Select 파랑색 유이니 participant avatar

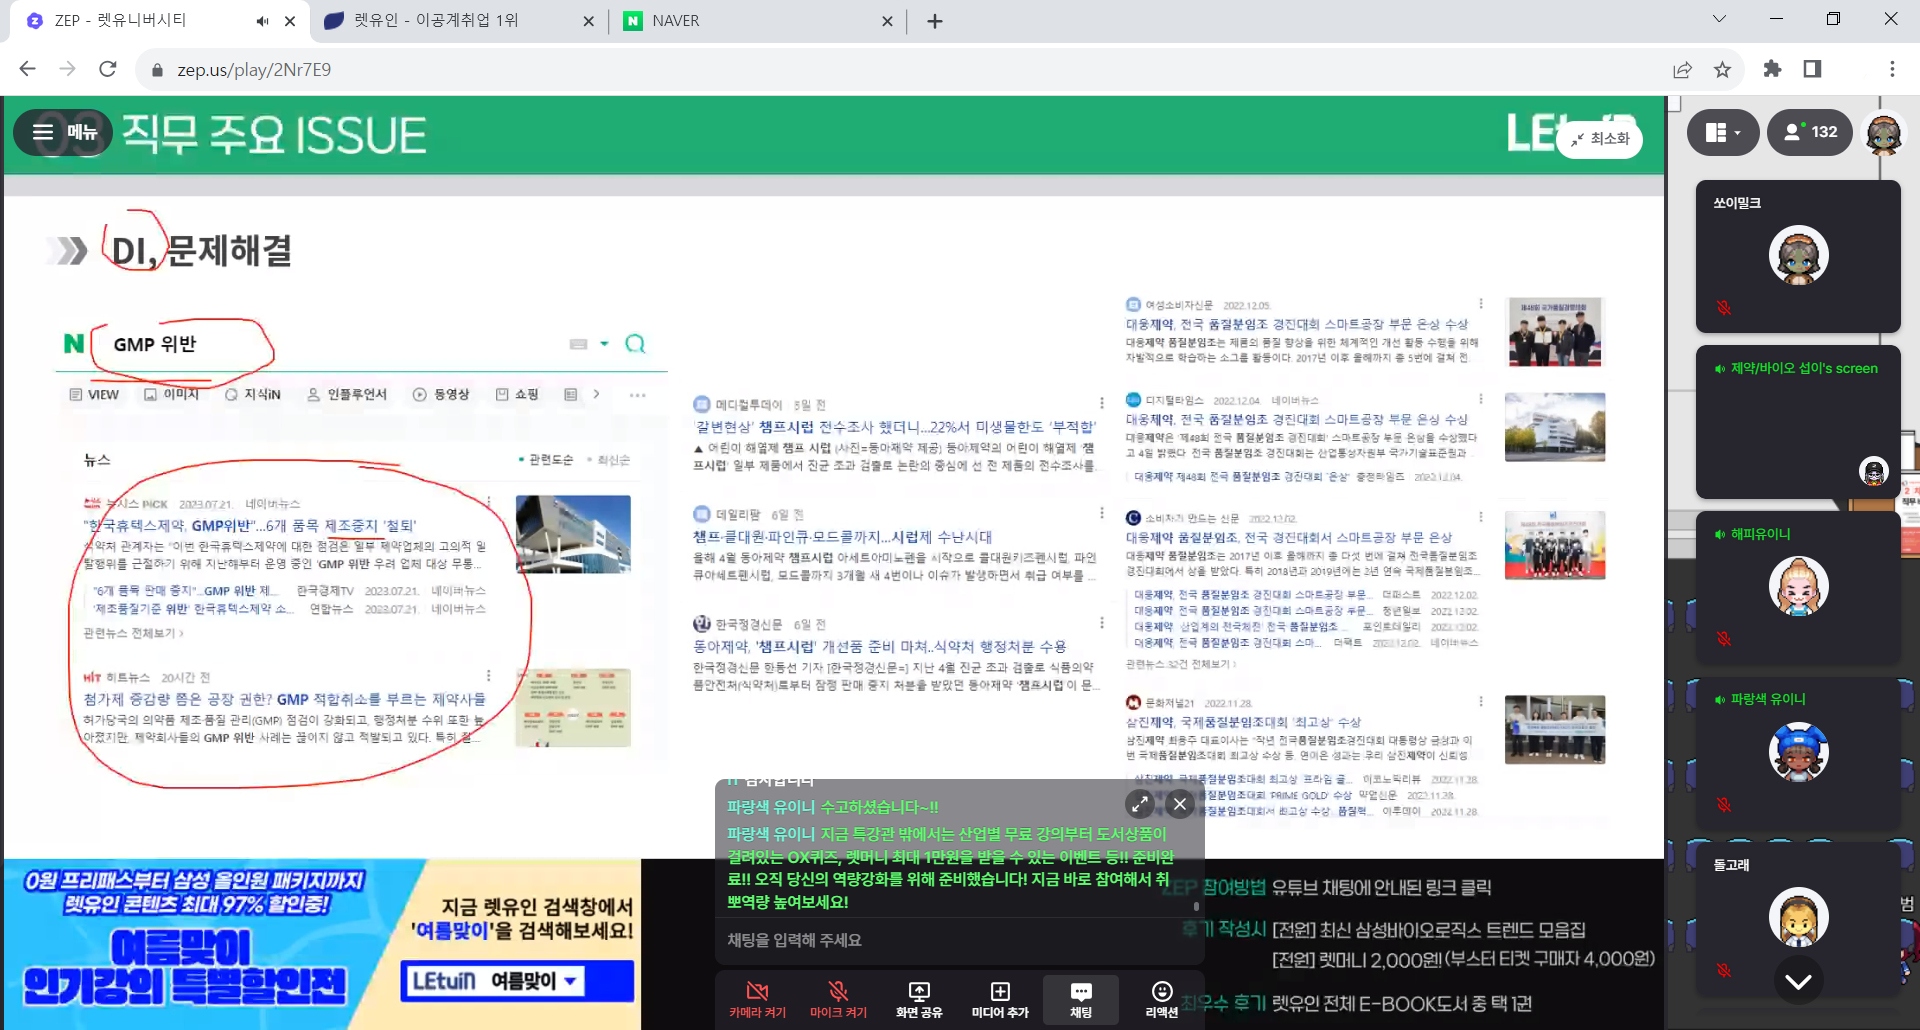click(x=1798, y=752)
